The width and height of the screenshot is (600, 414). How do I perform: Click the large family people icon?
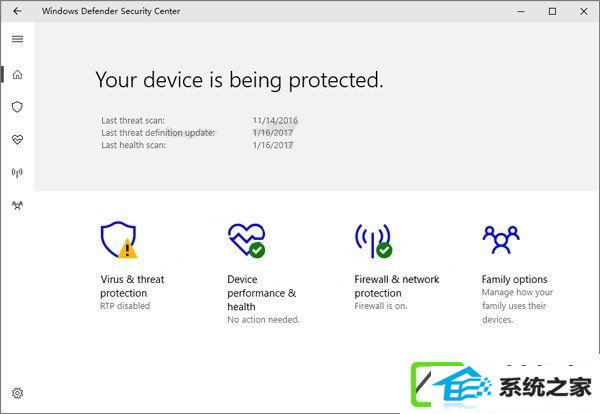(x=501, y=240)
